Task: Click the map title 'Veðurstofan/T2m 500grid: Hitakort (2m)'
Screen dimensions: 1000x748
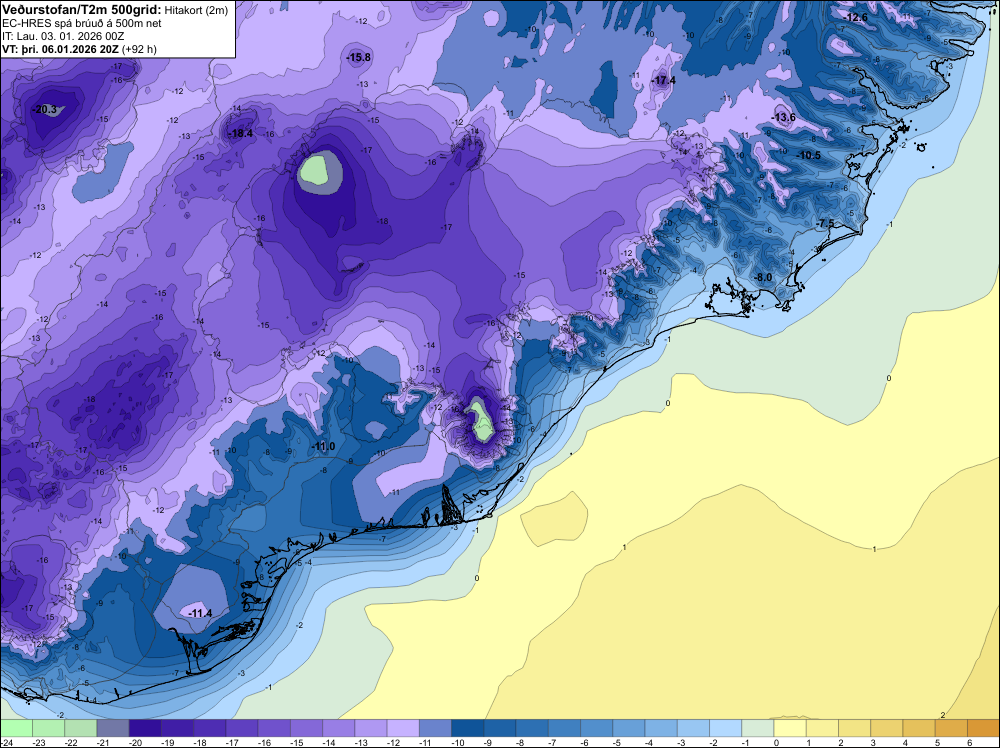Action: click(115, 9)
